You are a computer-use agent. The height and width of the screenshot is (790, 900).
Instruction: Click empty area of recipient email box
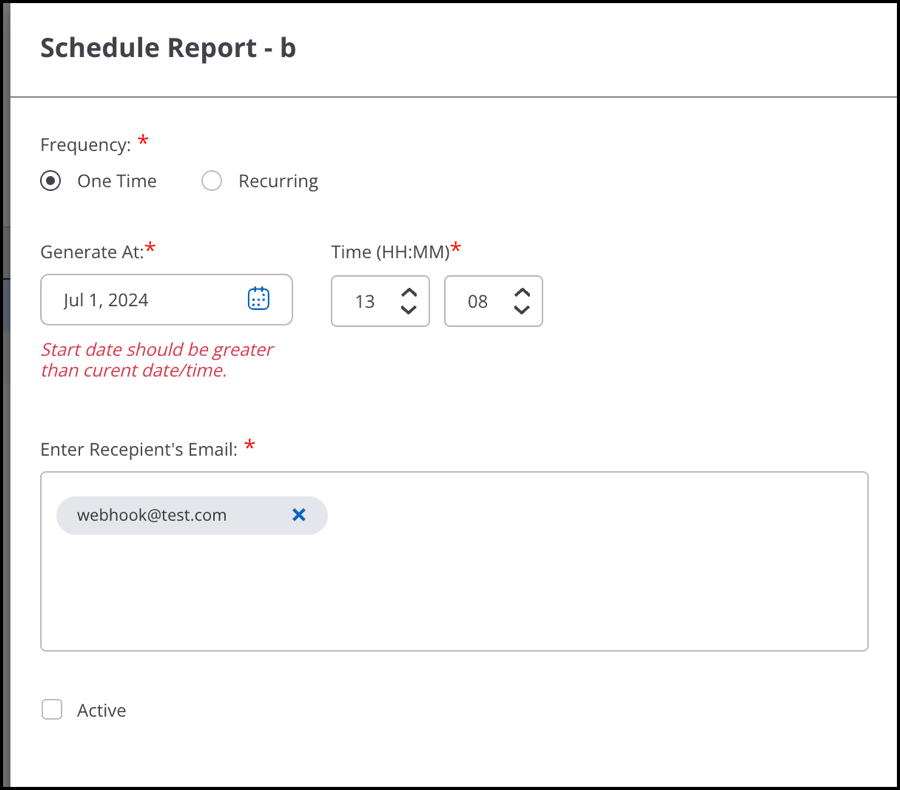pyautogui.click(x=574, y=591)
